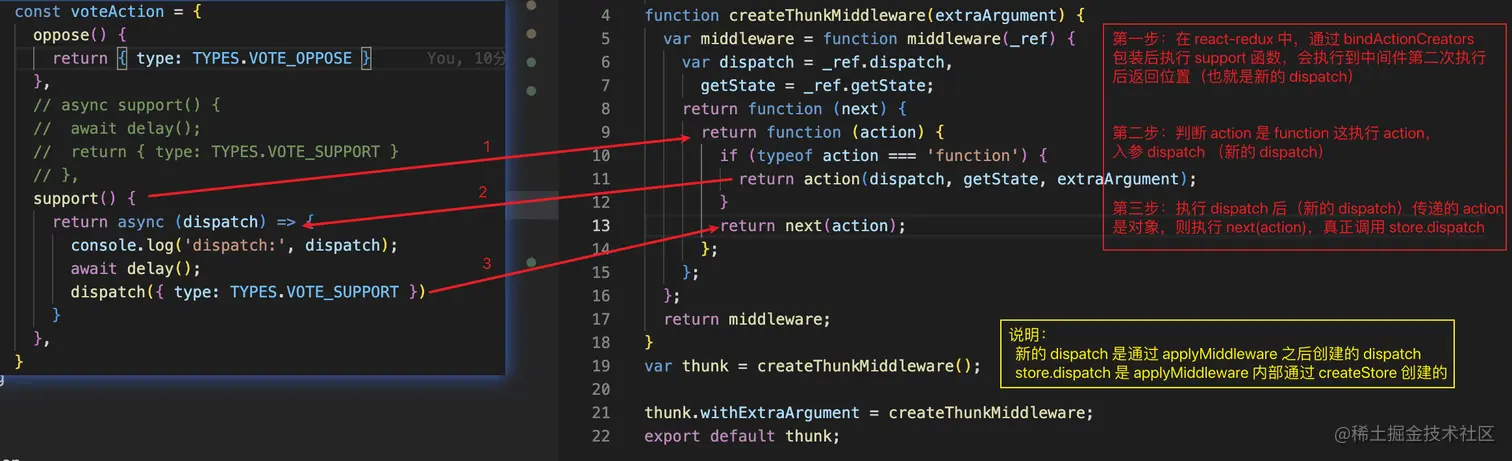Viewport: 1512px width, 461px height.
Task: Click 'dispatch({ type: TYPES.VOTE_SUPPORT })' line
Action: coord(248,292)
